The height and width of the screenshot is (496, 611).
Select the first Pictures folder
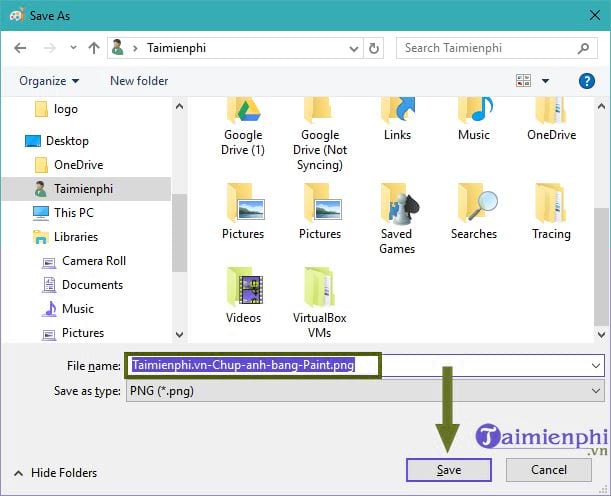click(x=243, y=211)
